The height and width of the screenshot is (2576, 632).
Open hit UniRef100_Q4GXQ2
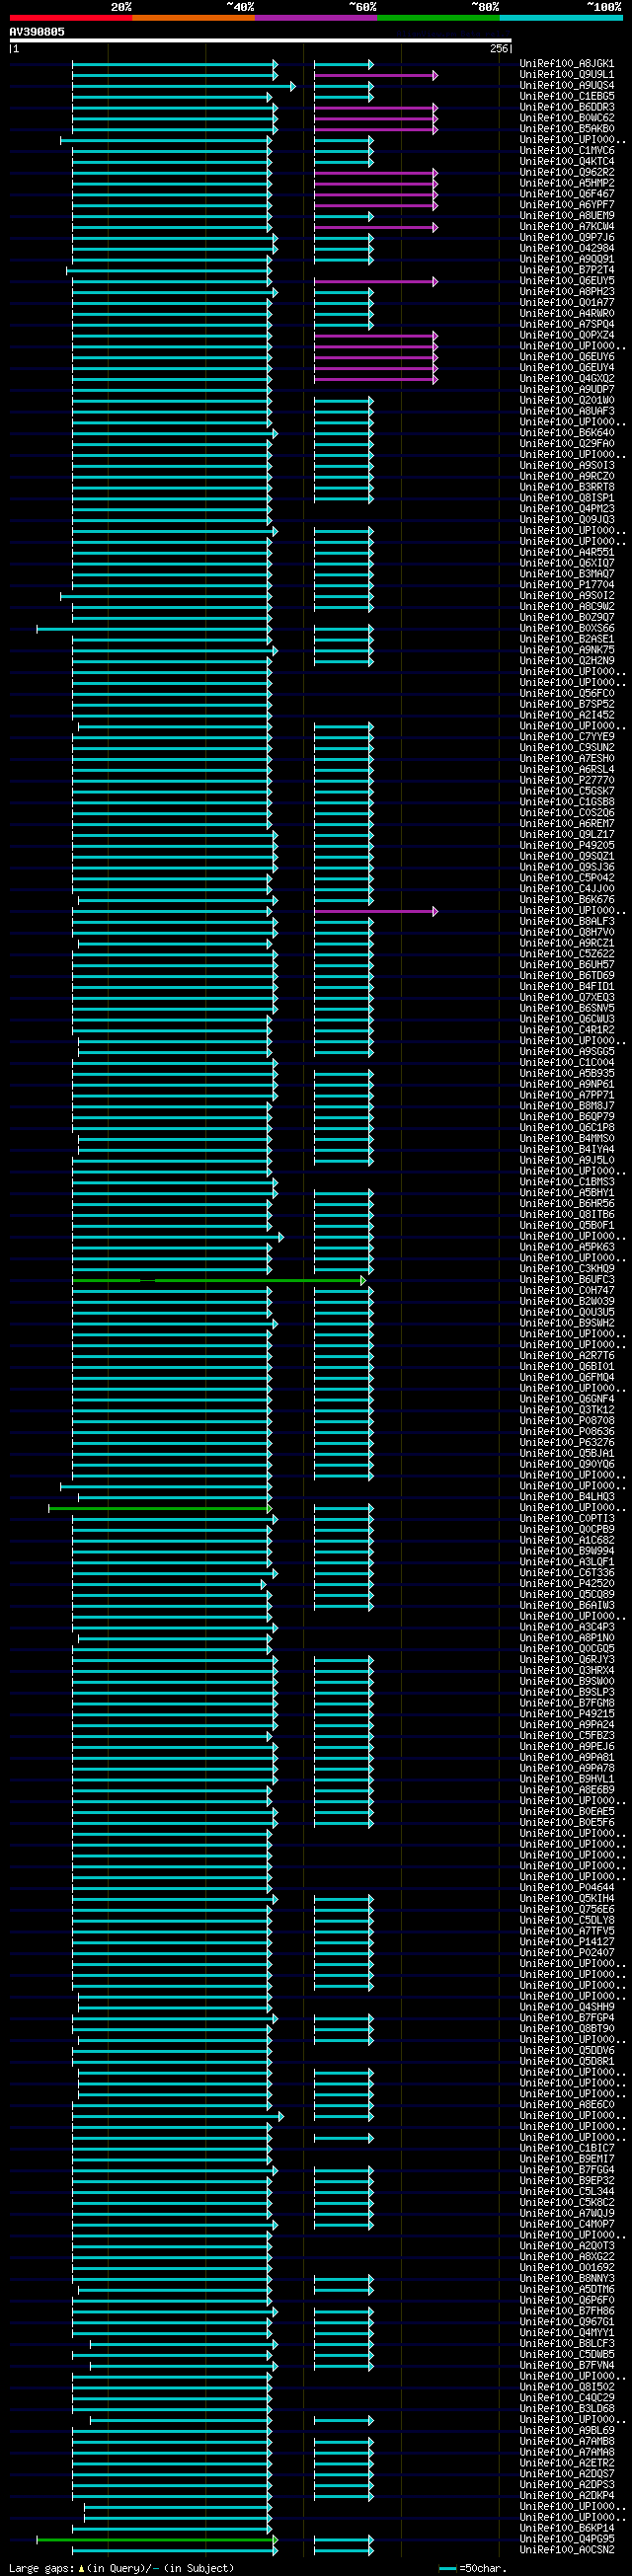pos(566,379)
